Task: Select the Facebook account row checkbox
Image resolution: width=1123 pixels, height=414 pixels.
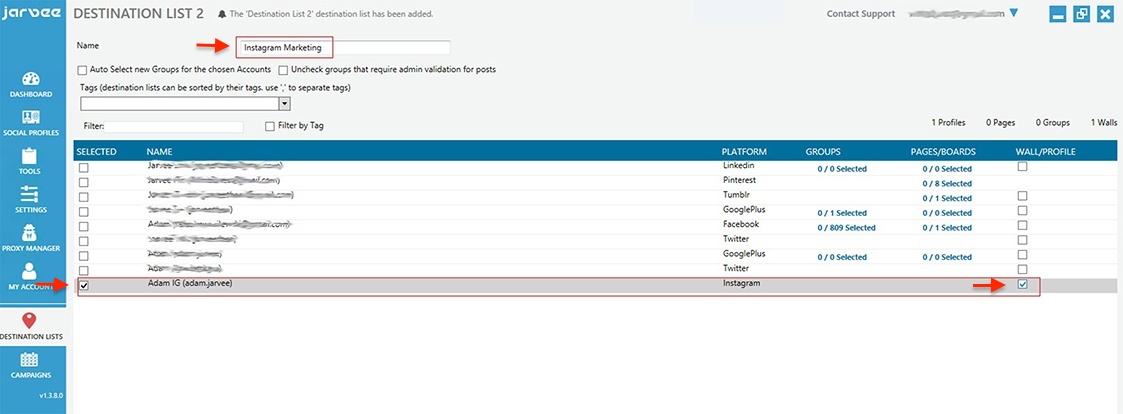Action: coord(84,226)
